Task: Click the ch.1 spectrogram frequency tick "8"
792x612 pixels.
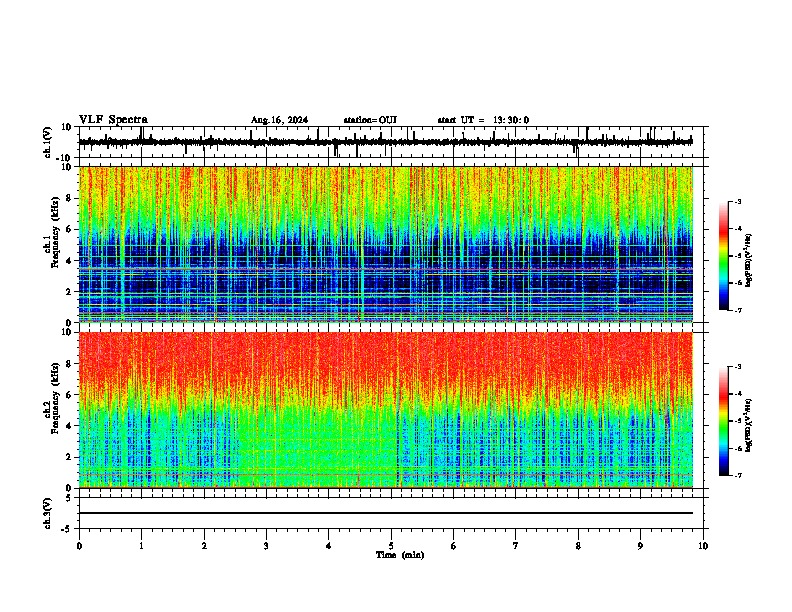Action: 70,198
